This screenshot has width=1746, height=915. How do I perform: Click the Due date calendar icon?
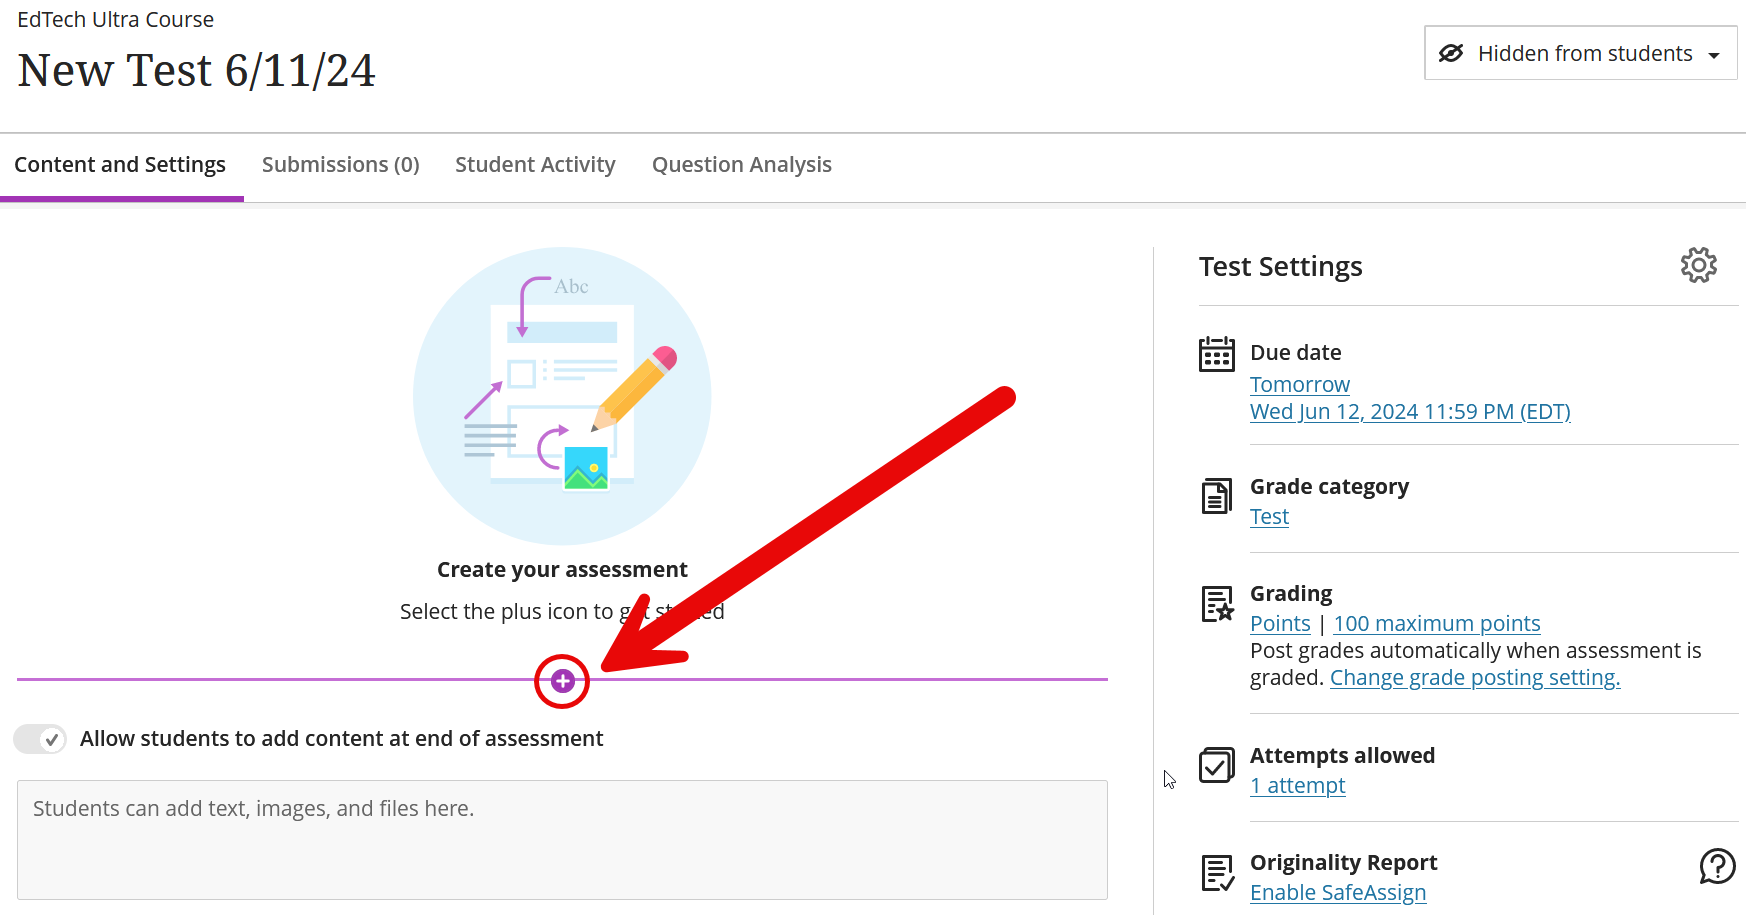pos(1216,354)
